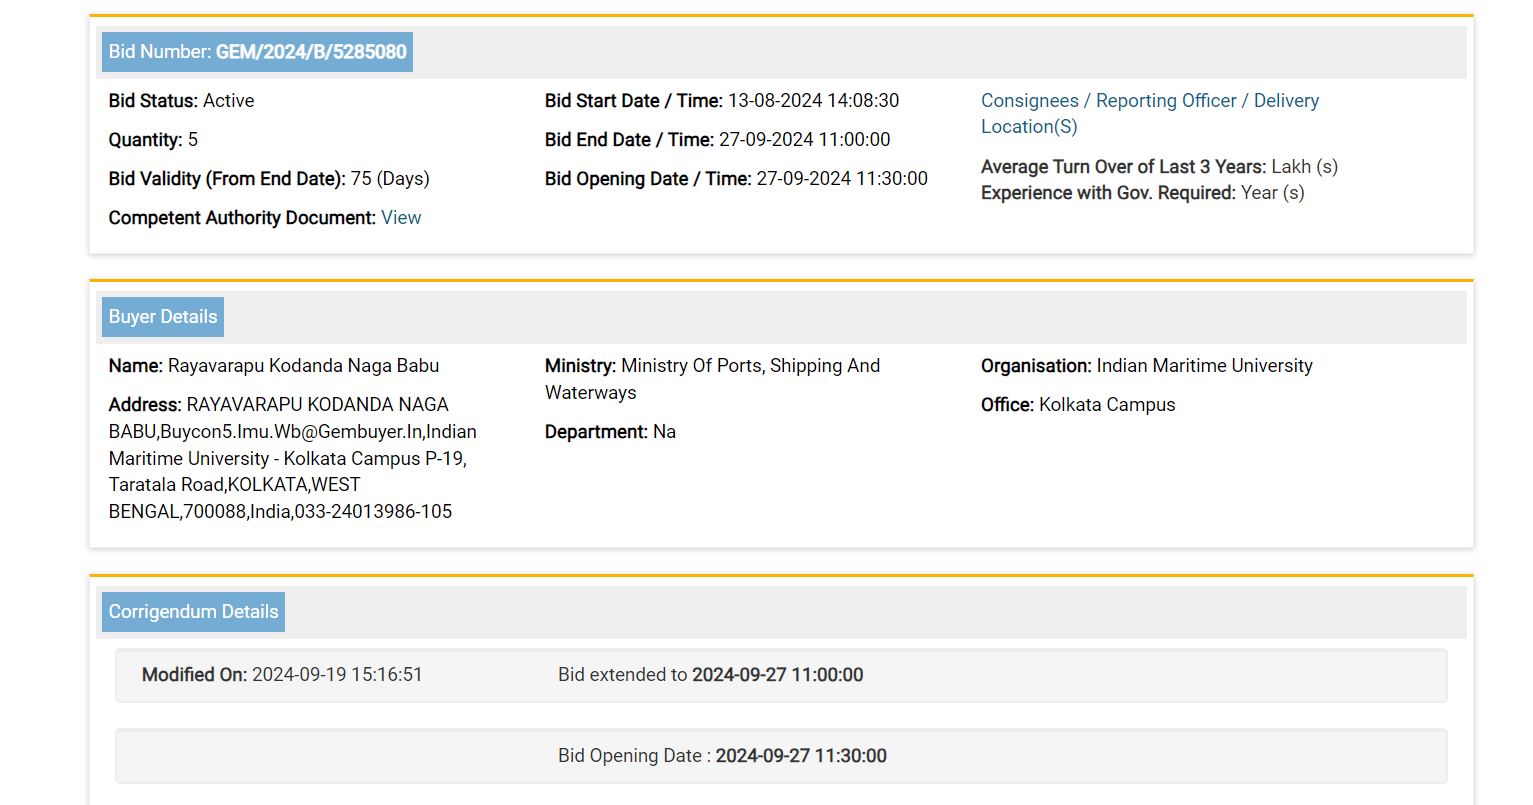Click the Bid End Date / Time value
Screen dimensions: 1533x805
pyautogui.click(x=803, y=140)
